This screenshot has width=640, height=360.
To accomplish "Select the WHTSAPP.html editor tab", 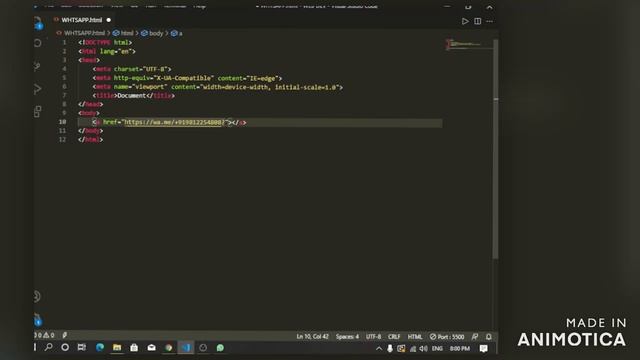I will click(x=82, y=20).
